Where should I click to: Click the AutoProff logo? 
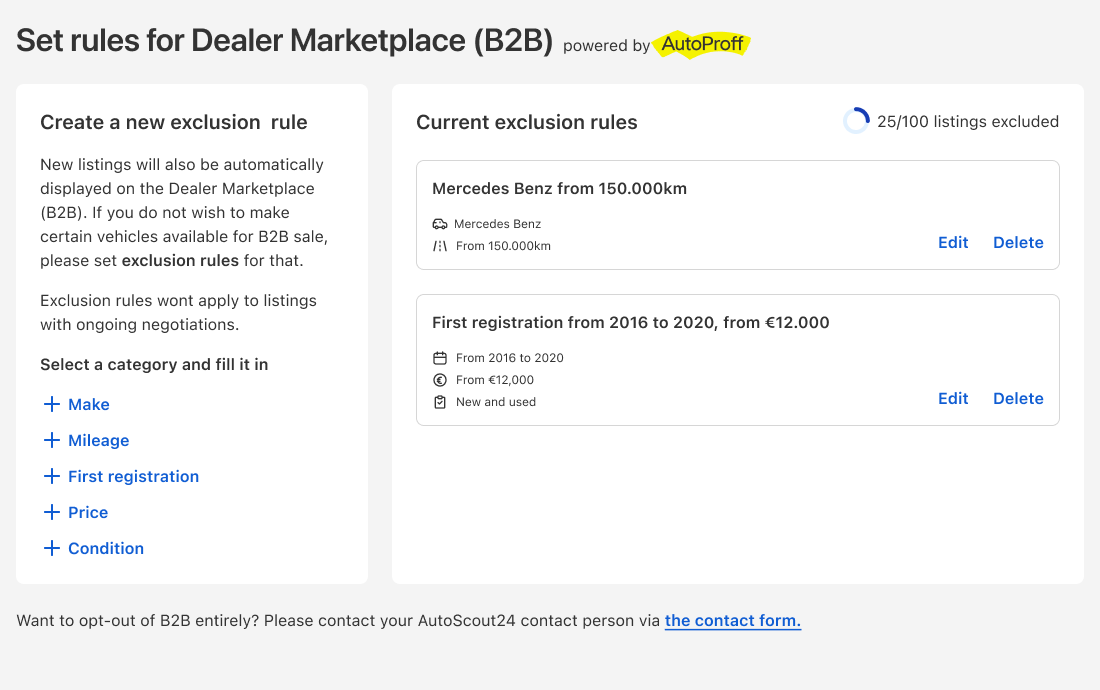click(702, 44)
